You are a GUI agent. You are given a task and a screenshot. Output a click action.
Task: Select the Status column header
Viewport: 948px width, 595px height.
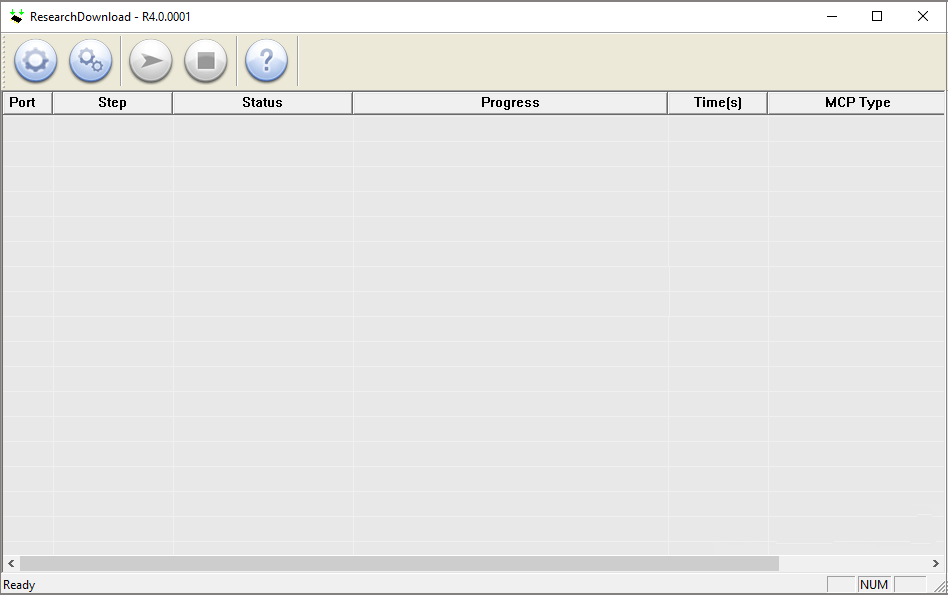coord(262,103)
